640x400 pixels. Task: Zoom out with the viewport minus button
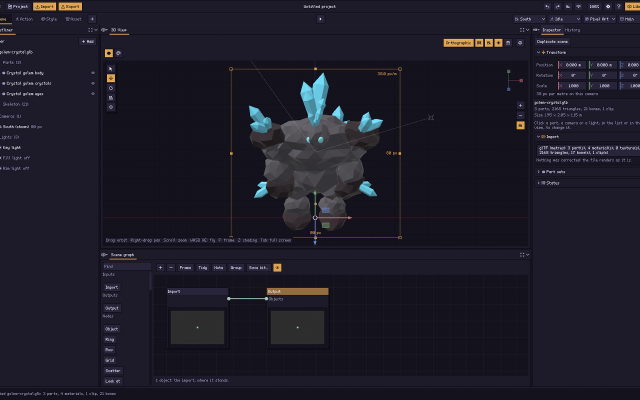coord(520,116)
